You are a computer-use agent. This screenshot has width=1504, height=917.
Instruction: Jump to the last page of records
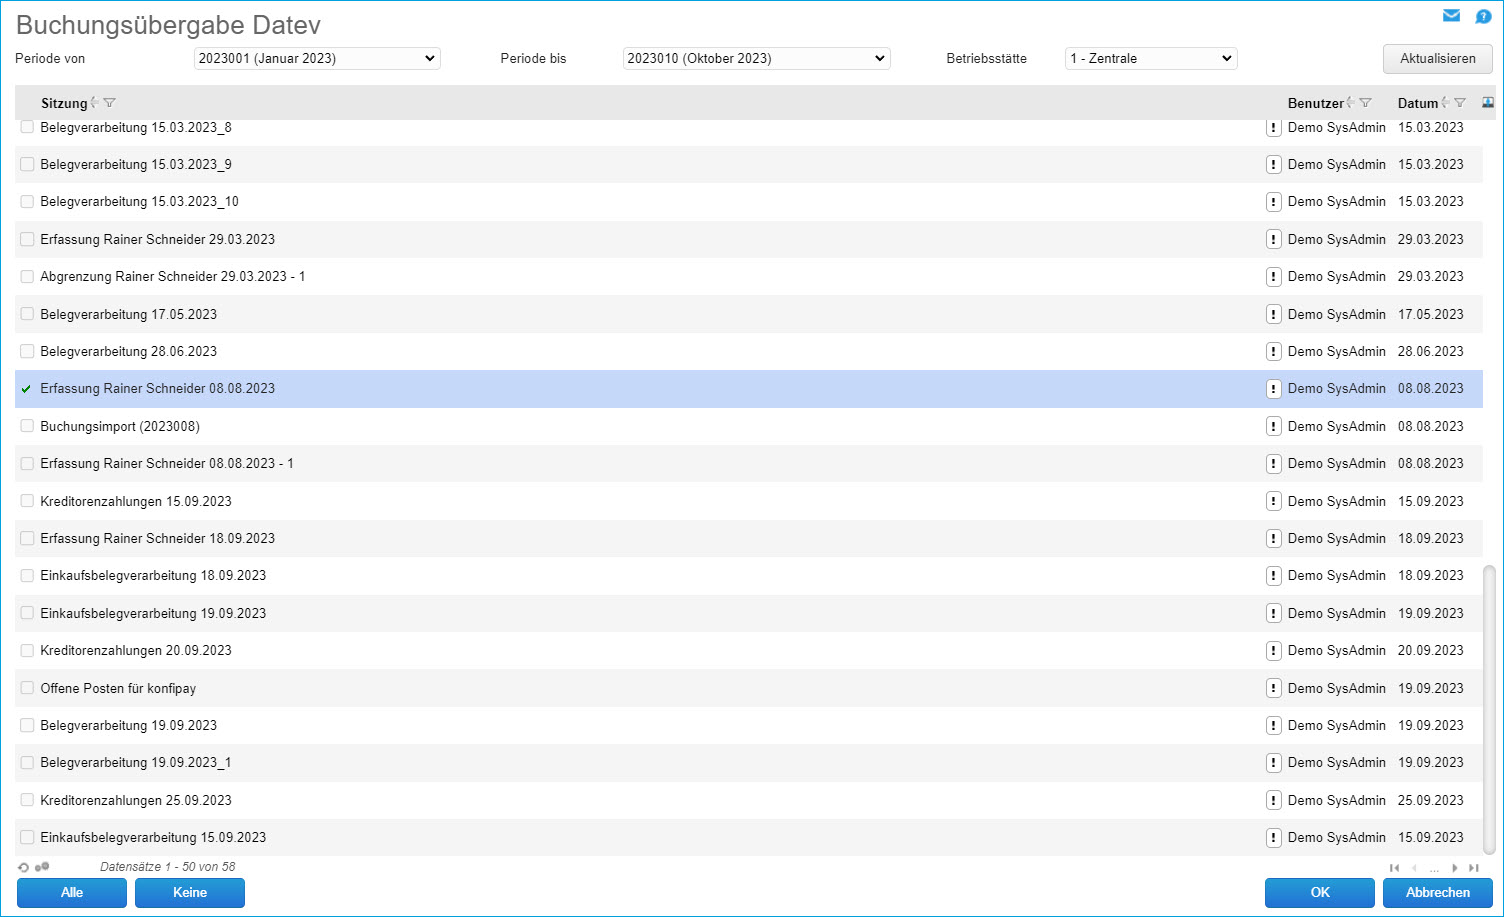pyautogui.click(x=1474, y=868)
